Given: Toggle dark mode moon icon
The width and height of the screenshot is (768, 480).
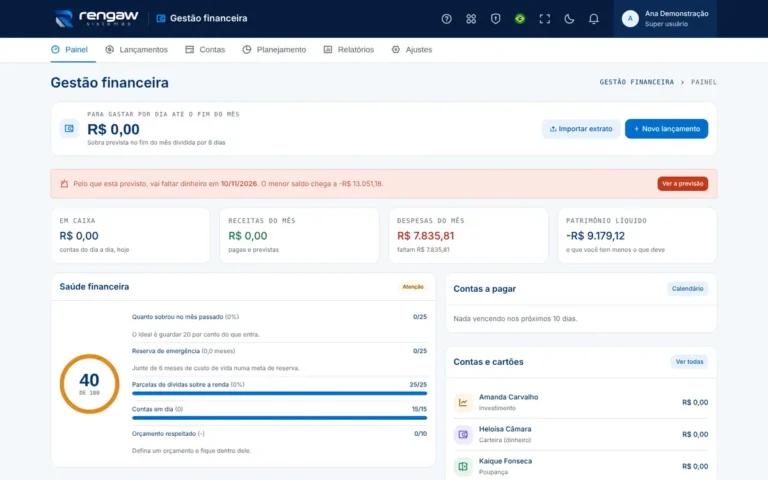Looking at the screenshot, I should [x=569, y=19].
